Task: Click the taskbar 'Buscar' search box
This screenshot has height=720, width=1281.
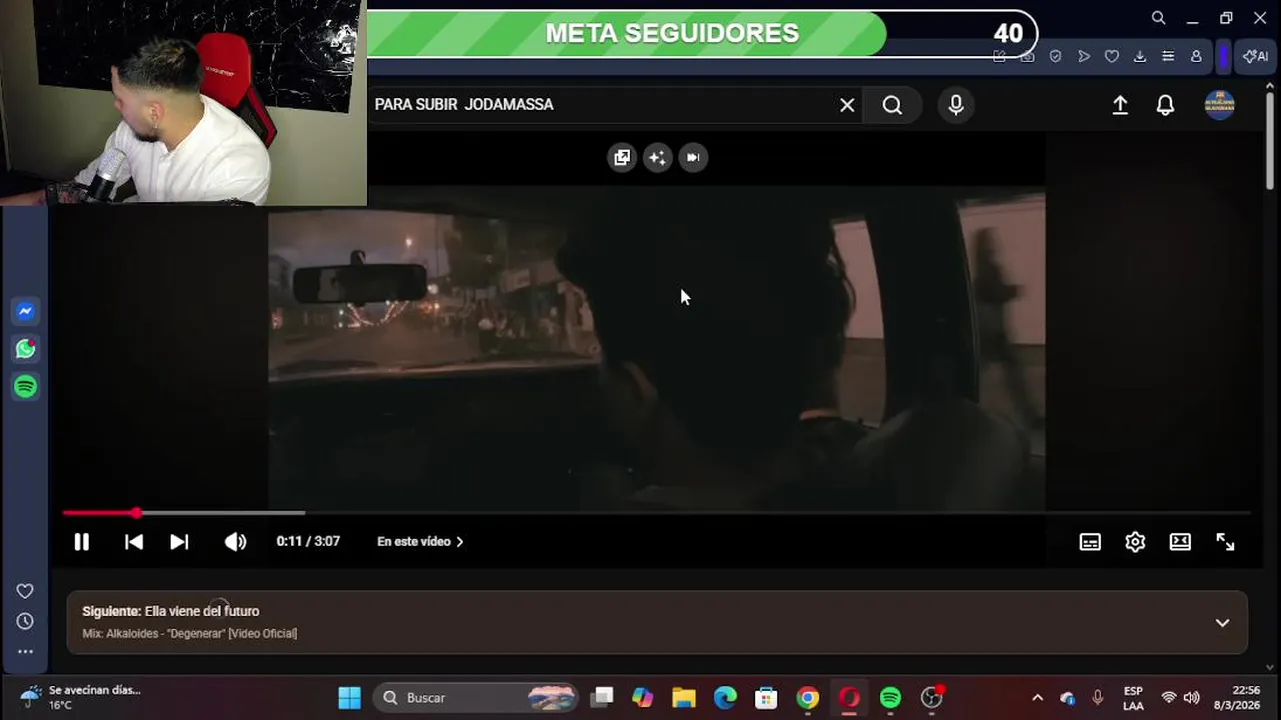Action: tap(477, 698)
